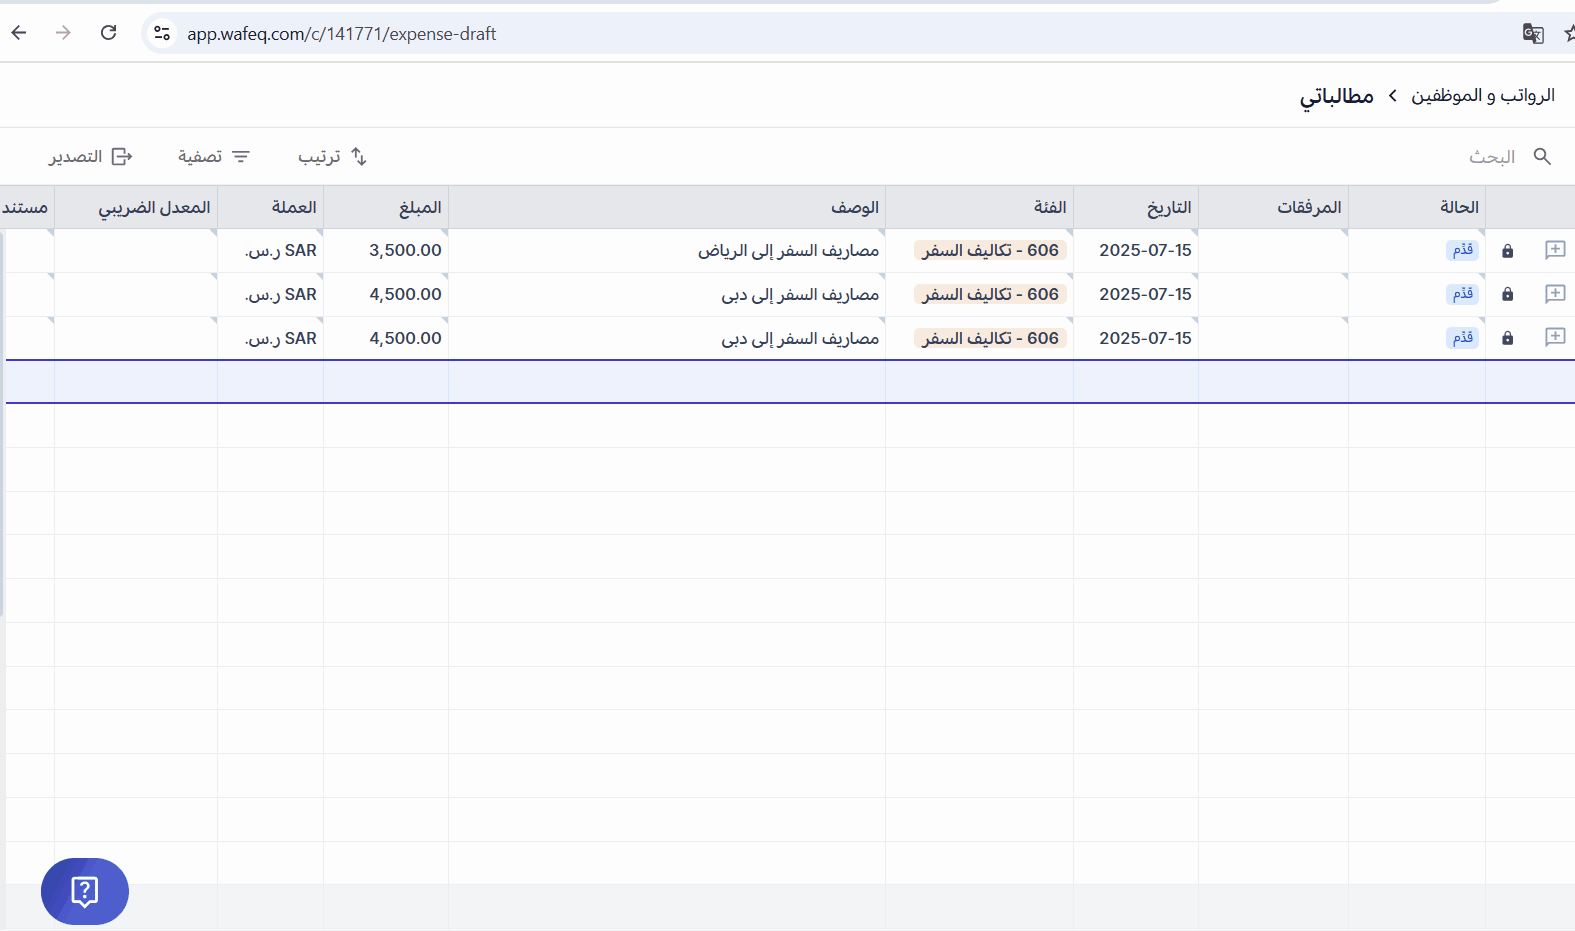
Task: Focus the البحث search field
Action: pyautogui.click(x=1491, y=157)
